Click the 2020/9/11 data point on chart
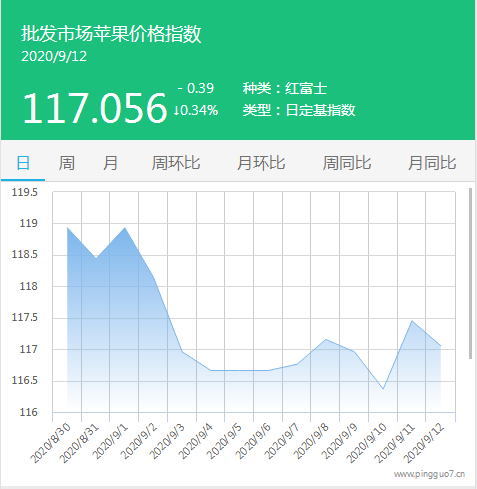Image resolution: width=477 pixels, height=489 pixels. coord(412,321)
